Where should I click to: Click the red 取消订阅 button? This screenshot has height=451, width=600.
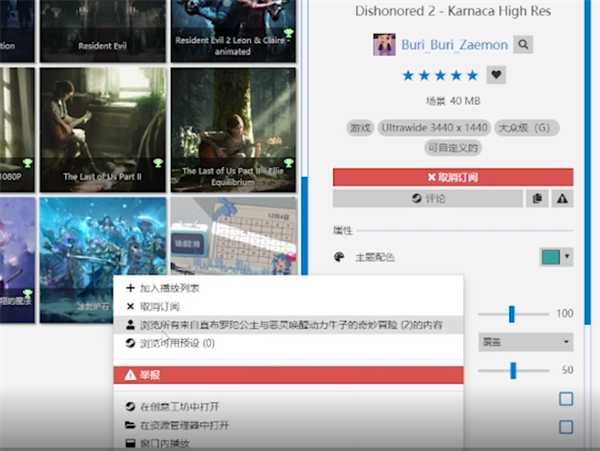tap(453, 177)
